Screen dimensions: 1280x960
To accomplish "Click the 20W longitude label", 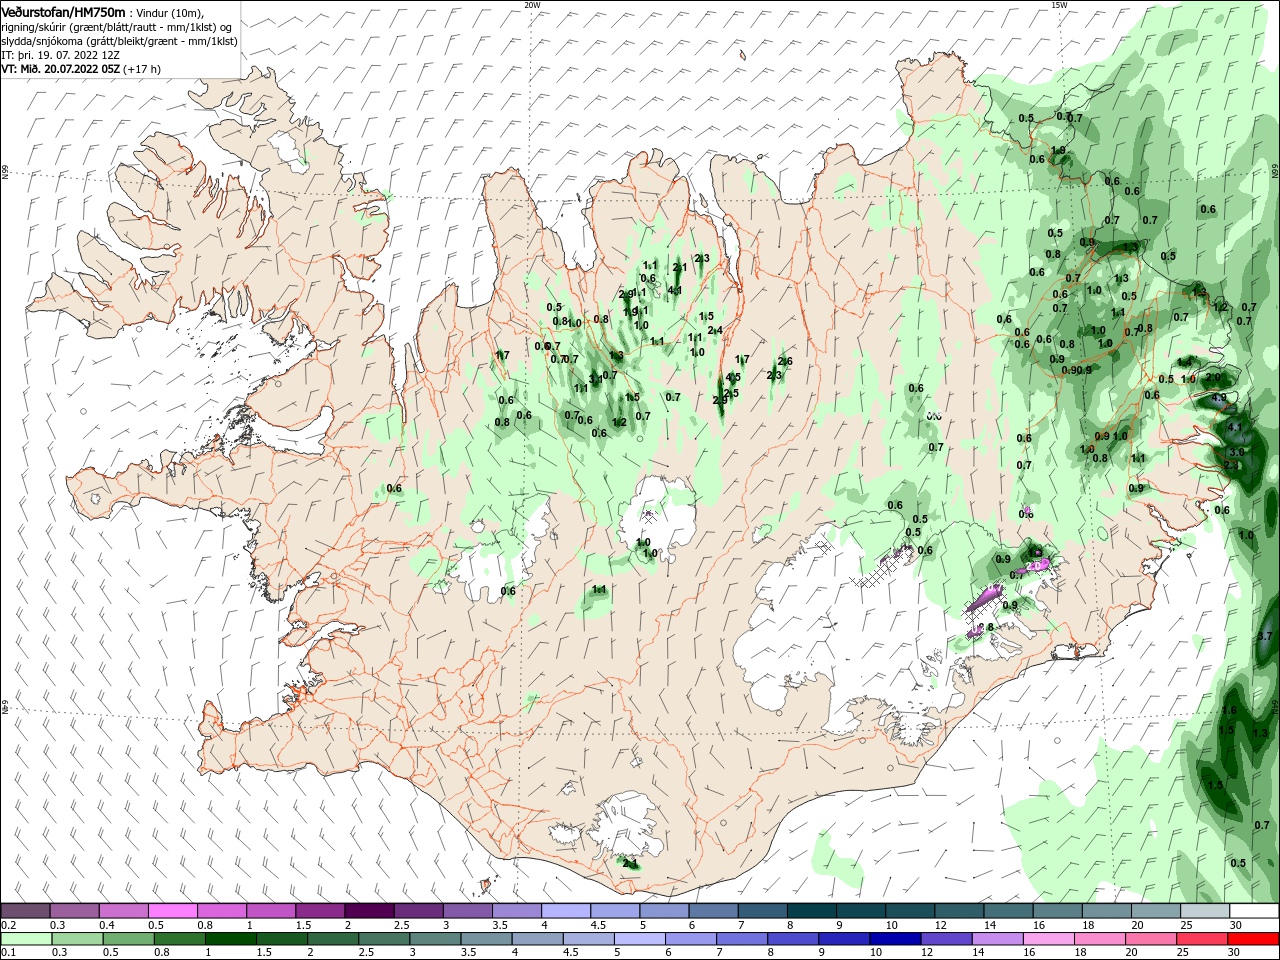I will (532, 5).
